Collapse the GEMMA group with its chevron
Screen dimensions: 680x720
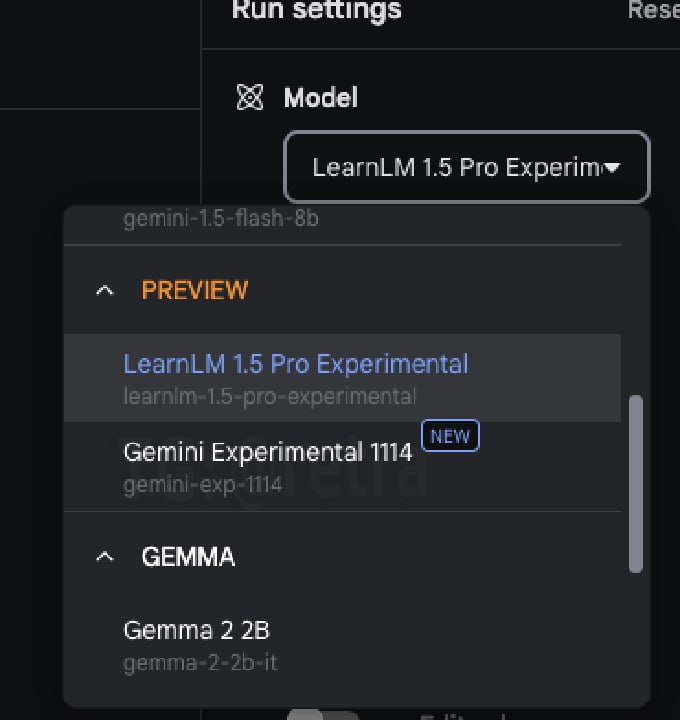click(x=104, y=557)
